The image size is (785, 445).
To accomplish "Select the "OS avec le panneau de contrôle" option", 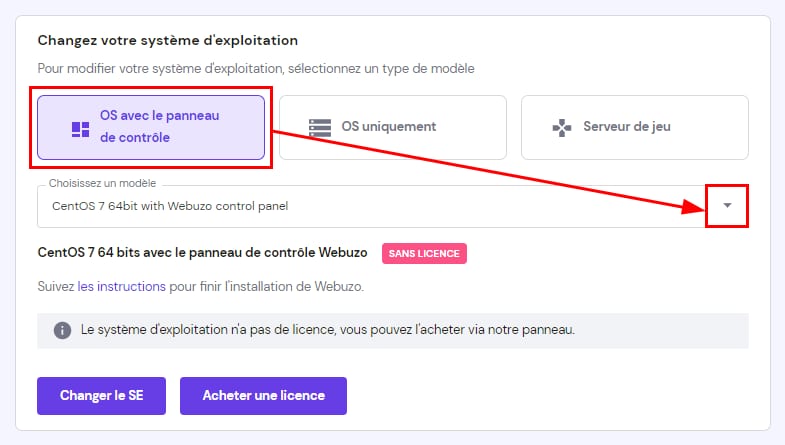I will tap(151, 127).
